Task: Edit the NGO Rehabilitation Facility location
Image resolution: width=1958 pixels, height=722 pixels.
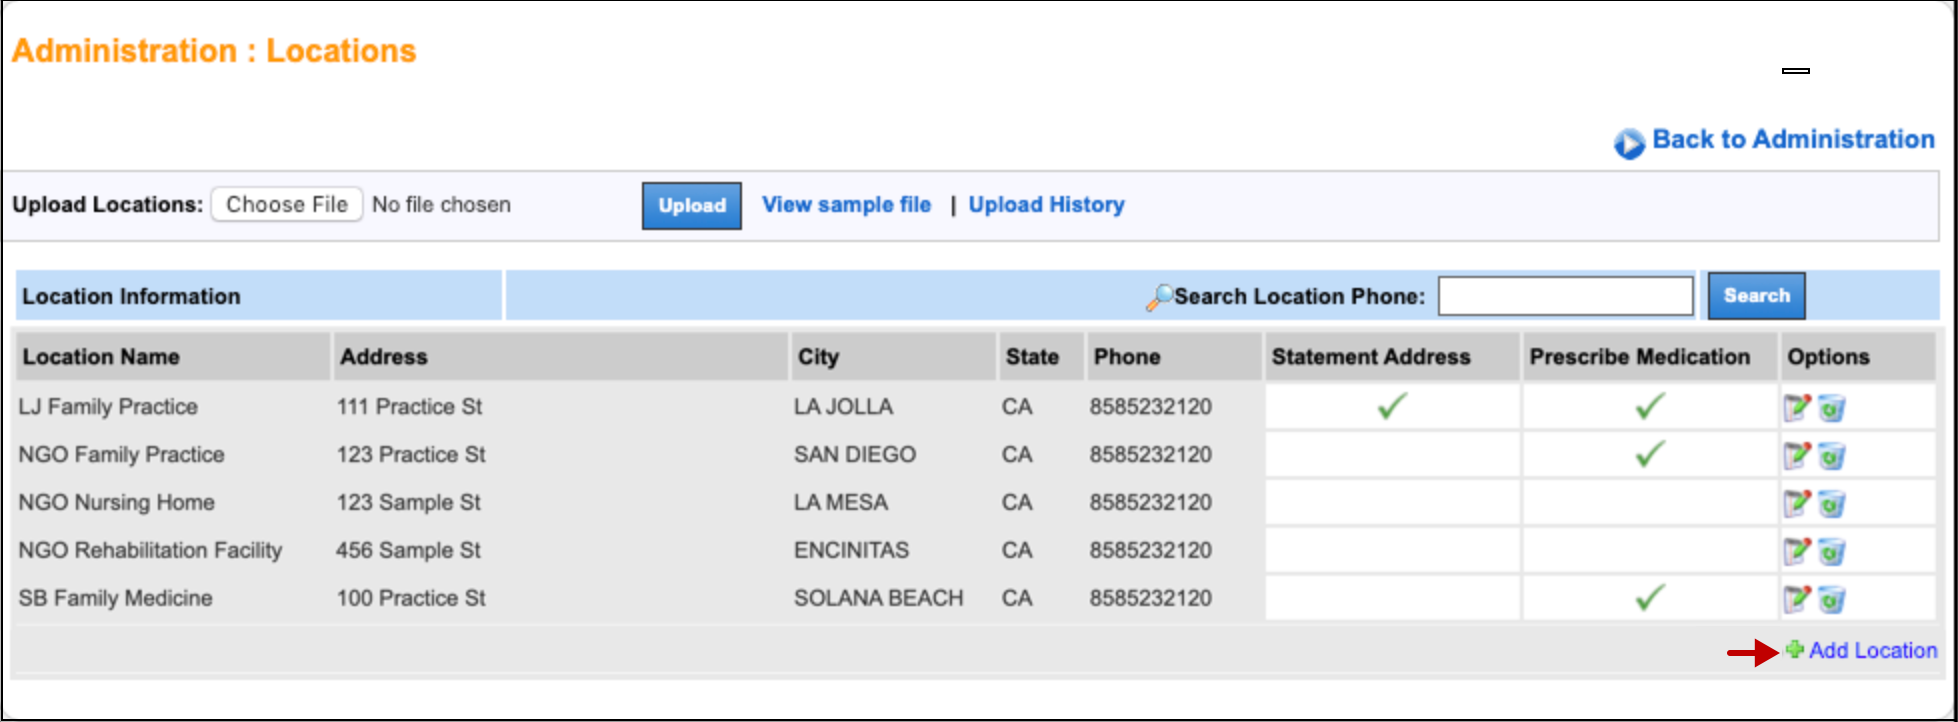Action: point(1797,551)
